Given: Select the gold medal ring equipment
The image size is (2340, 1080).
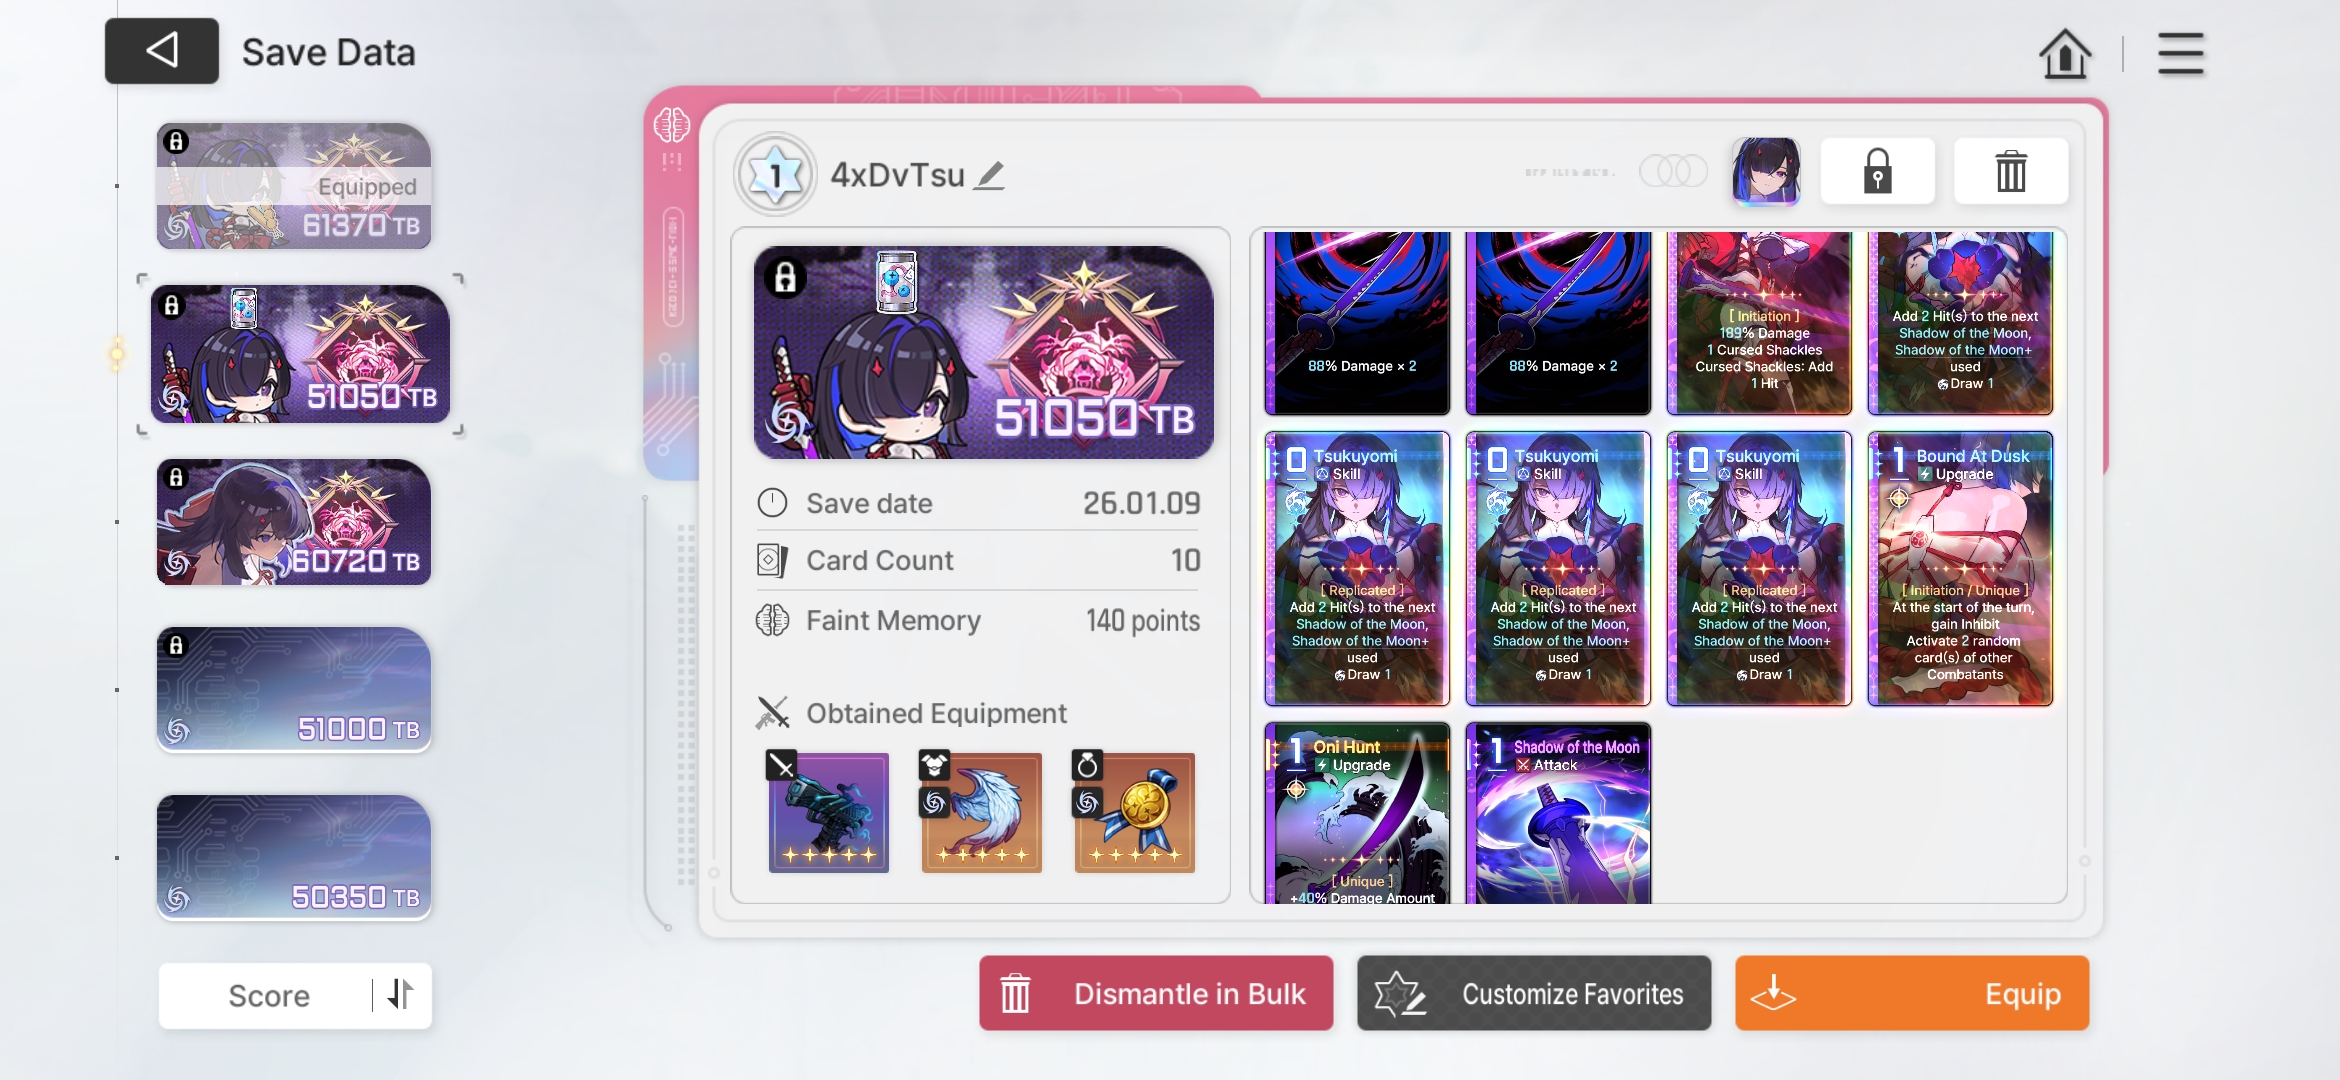Looking at the screenshot, I should [x=1134, y=812].
